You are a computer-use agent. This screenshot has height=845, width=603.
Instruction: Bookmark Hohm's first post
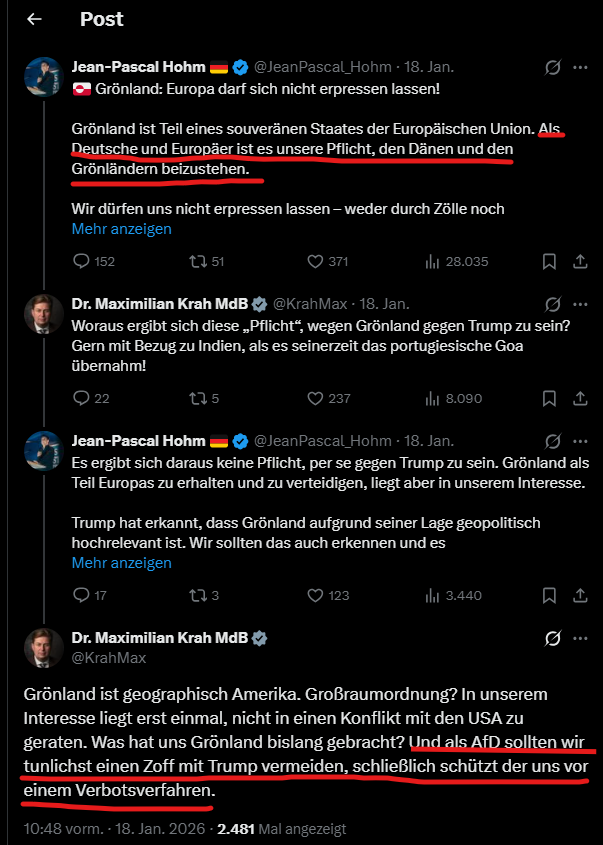click(549, 262)
